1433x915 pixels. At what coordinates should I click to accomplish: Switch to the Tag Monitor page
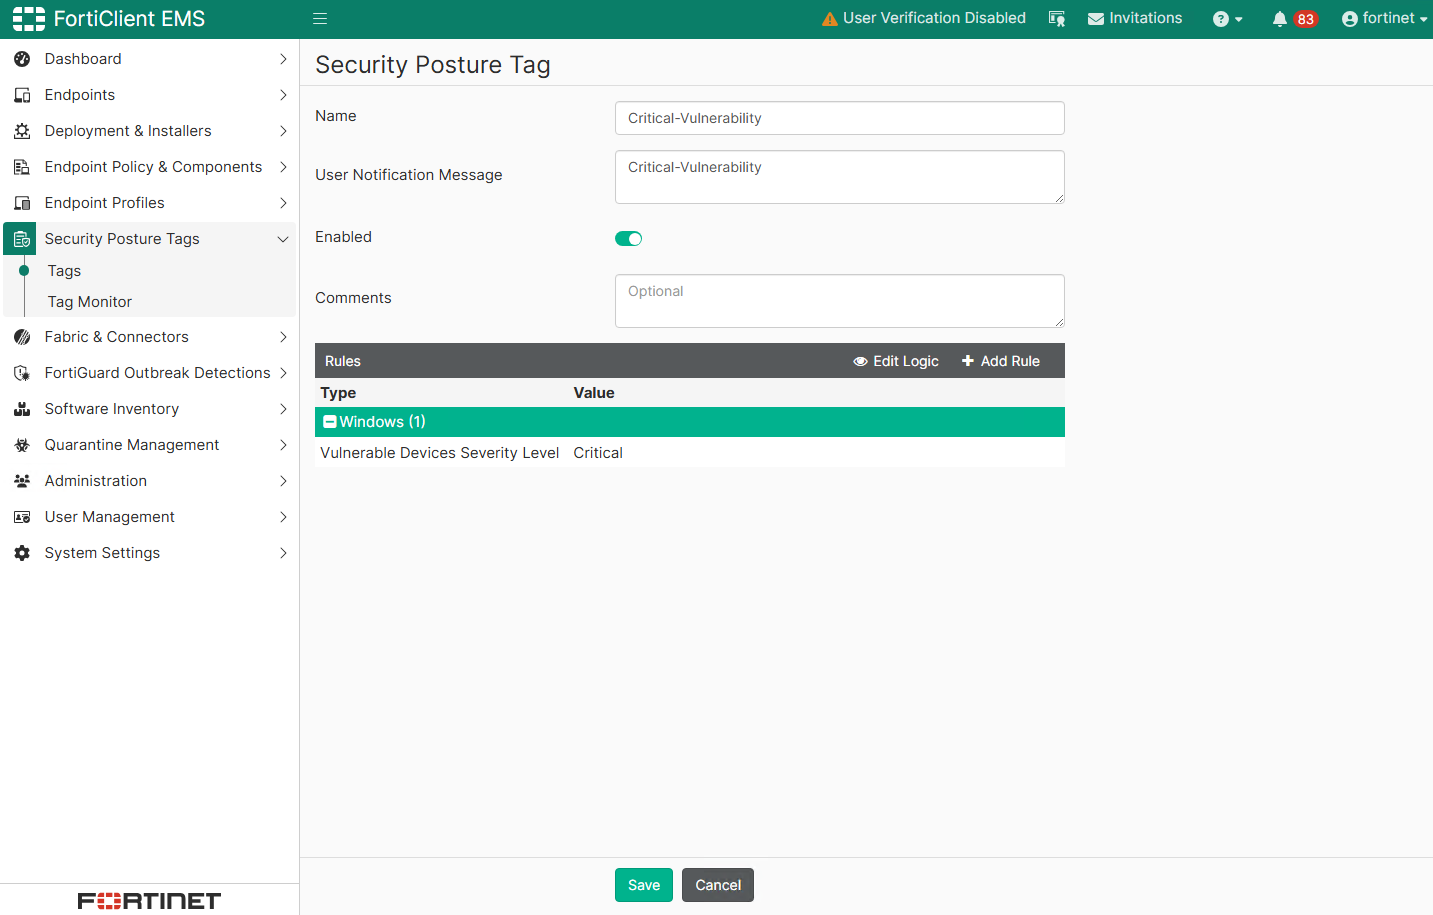(89, 301)
